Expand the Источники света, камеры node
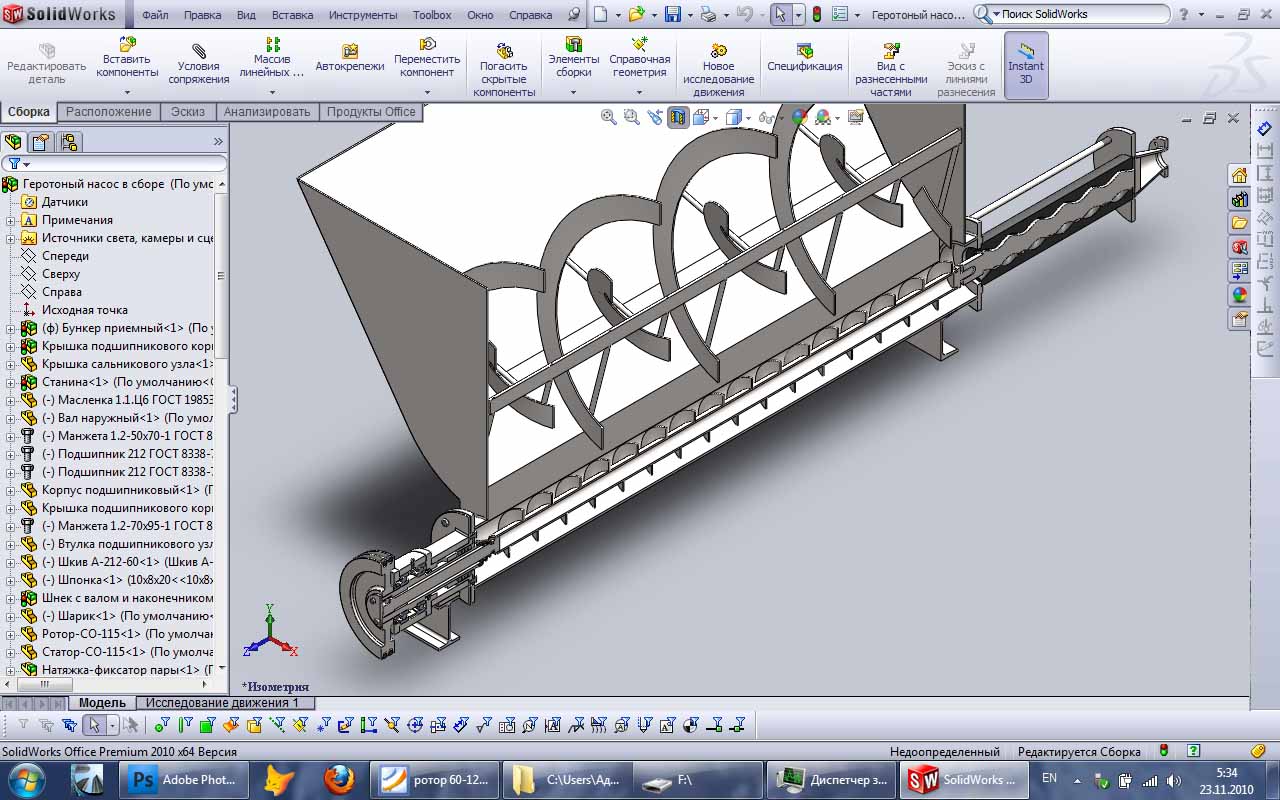 point(10,238)
